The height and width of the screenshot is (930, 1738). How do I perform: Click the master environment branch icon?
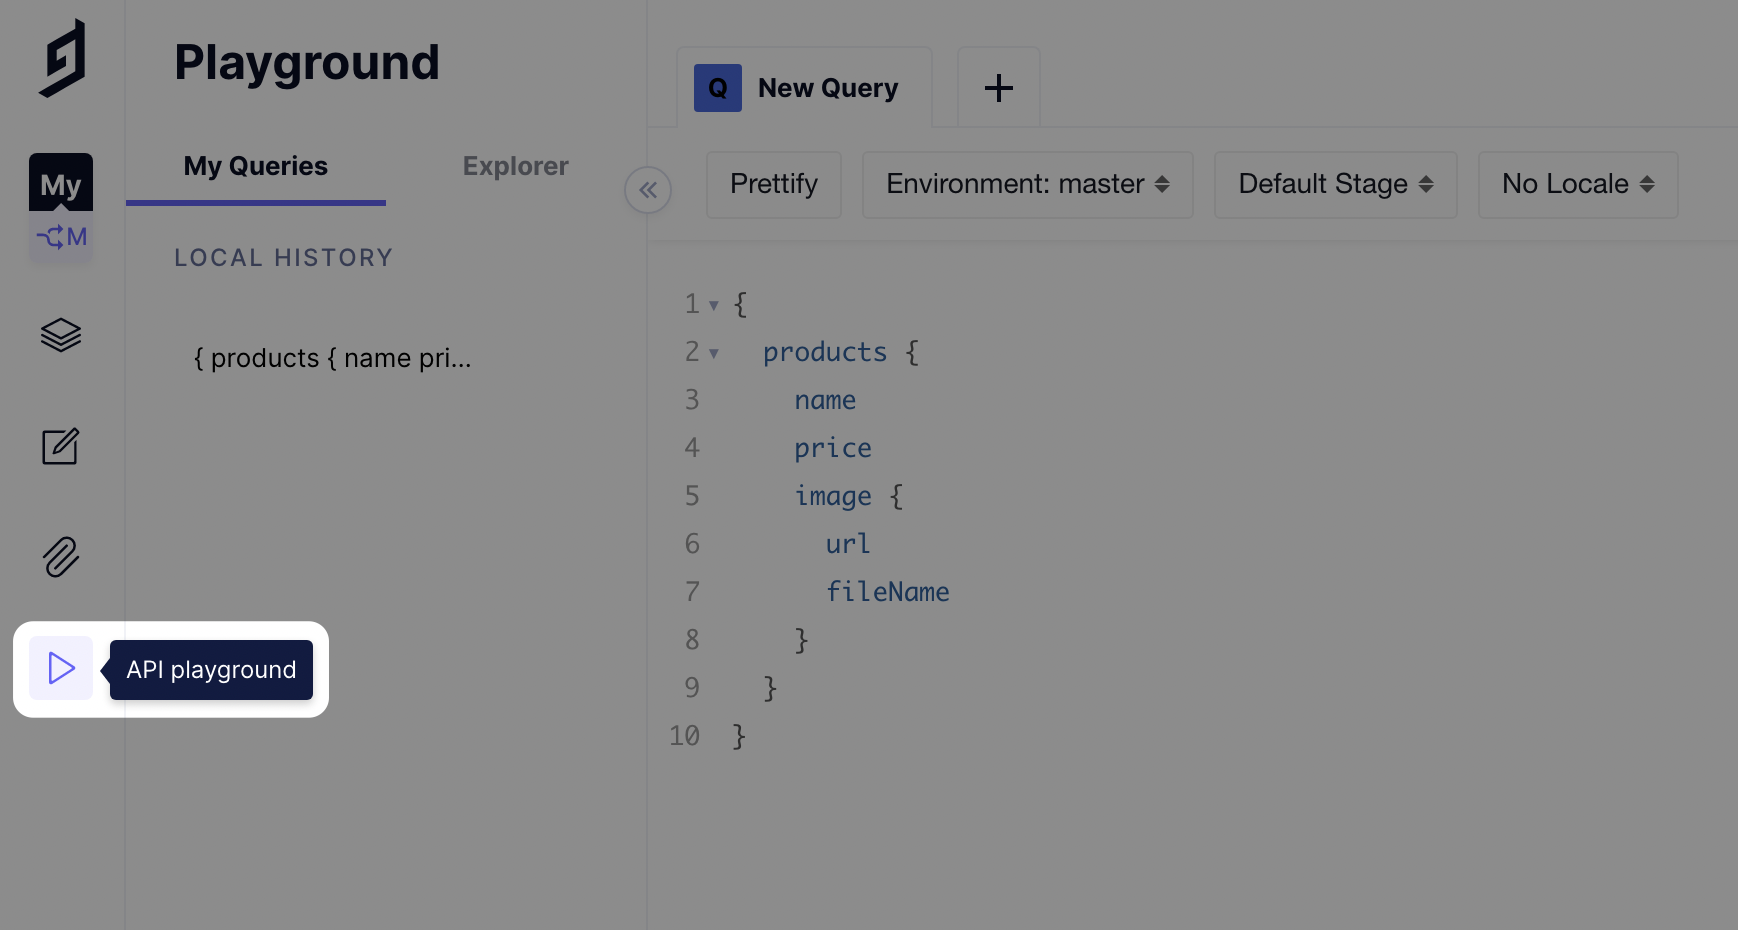(61, 237)
